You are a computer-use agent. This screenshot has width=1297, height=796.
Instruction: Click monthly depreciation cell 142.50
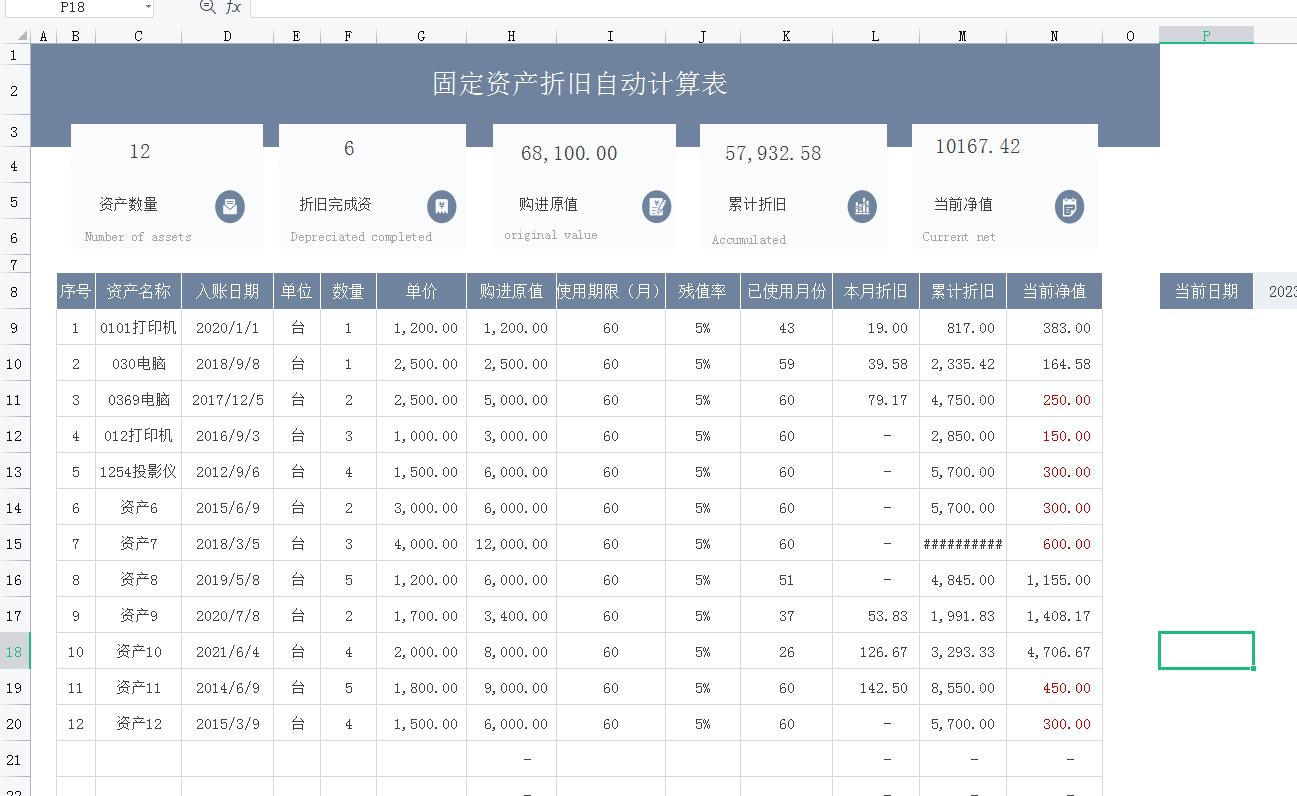pos(875,688)
